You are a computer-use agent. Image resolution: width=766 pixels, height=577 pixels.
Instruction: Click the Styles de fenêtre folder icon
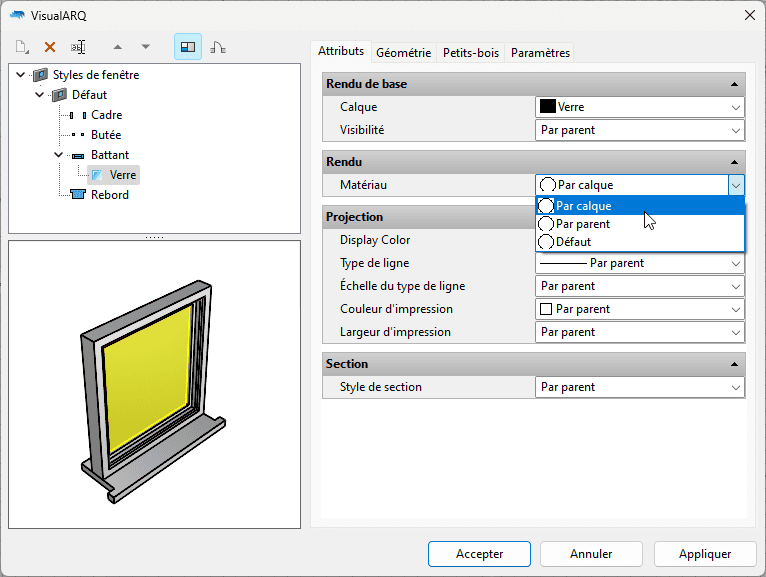click(40, 75)
